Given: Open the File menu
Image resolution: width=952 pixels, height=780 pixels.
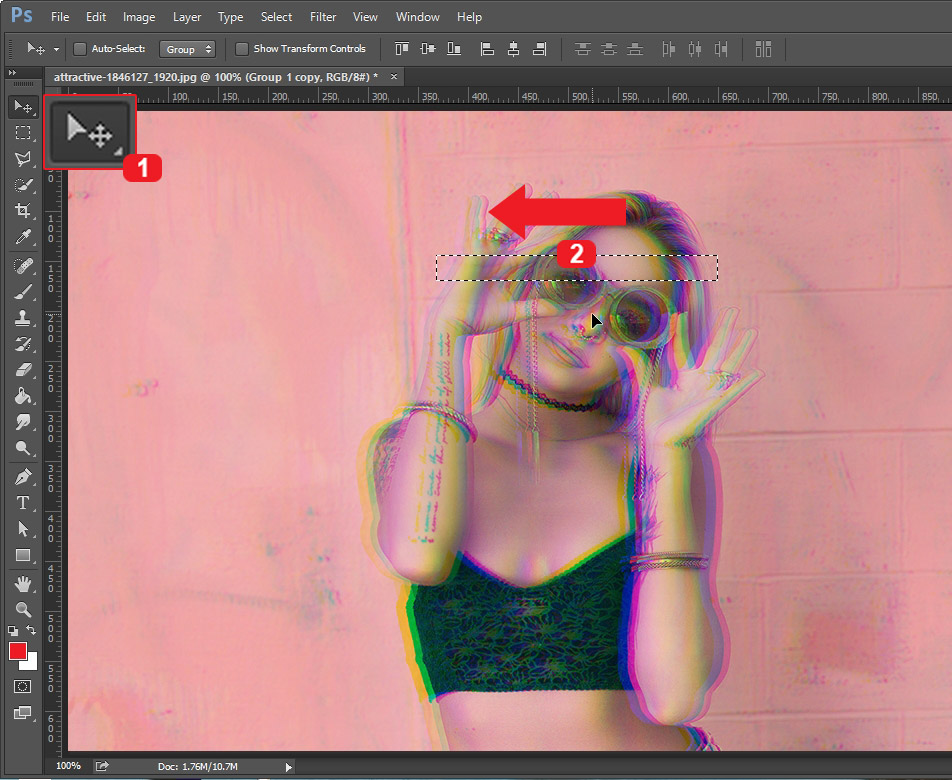Looking at the screenshot, I should (x=60, y=17).
